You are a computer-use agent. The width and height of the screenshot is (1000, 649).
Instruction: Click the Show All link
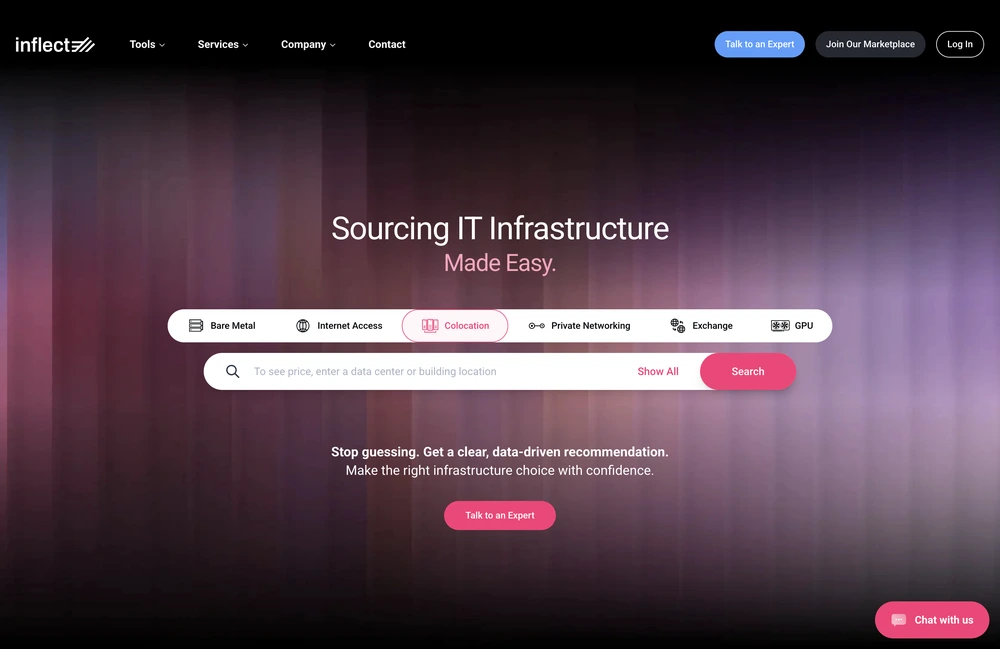658,371
